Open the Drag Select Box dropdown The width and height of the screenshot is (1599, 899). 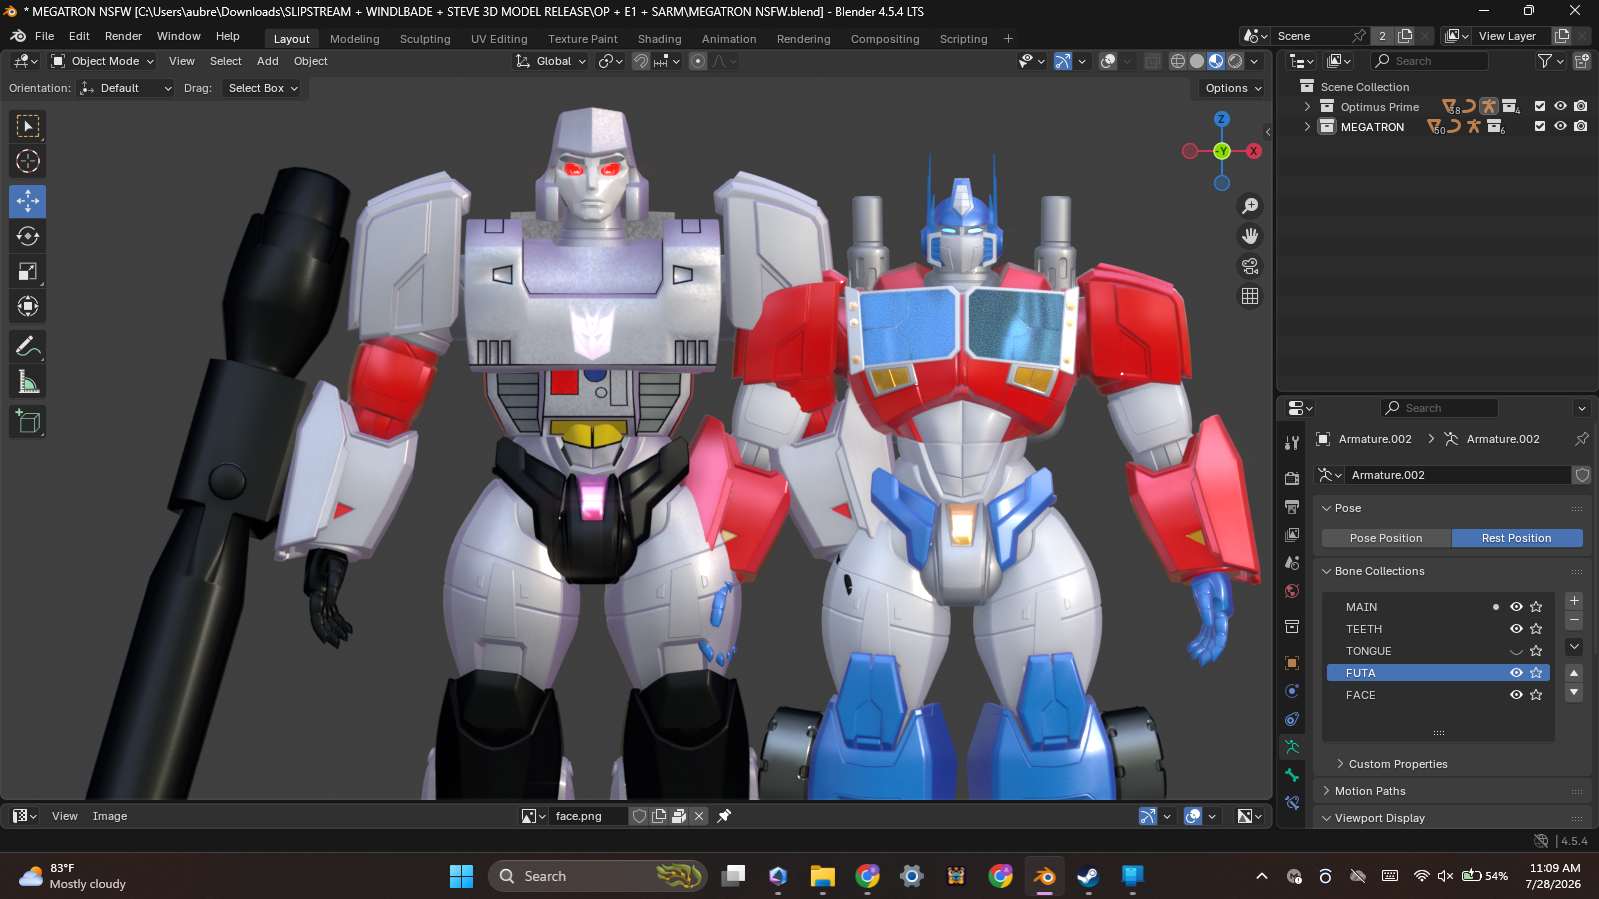tap(263, 88)
